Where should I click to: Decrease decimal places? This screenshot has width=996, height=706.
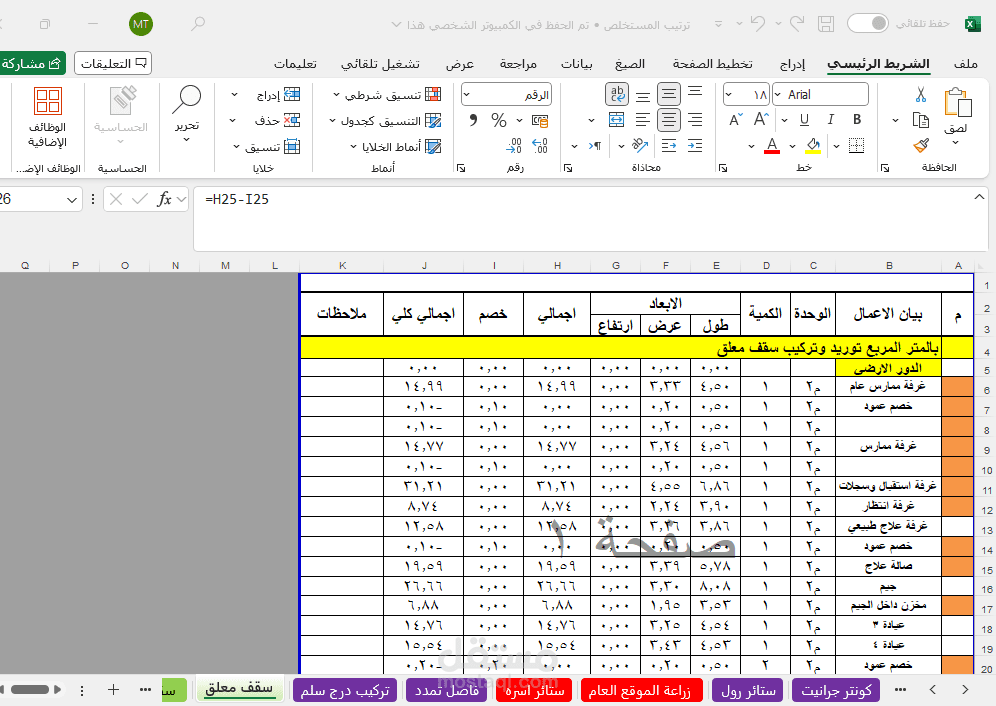point(513,146)
